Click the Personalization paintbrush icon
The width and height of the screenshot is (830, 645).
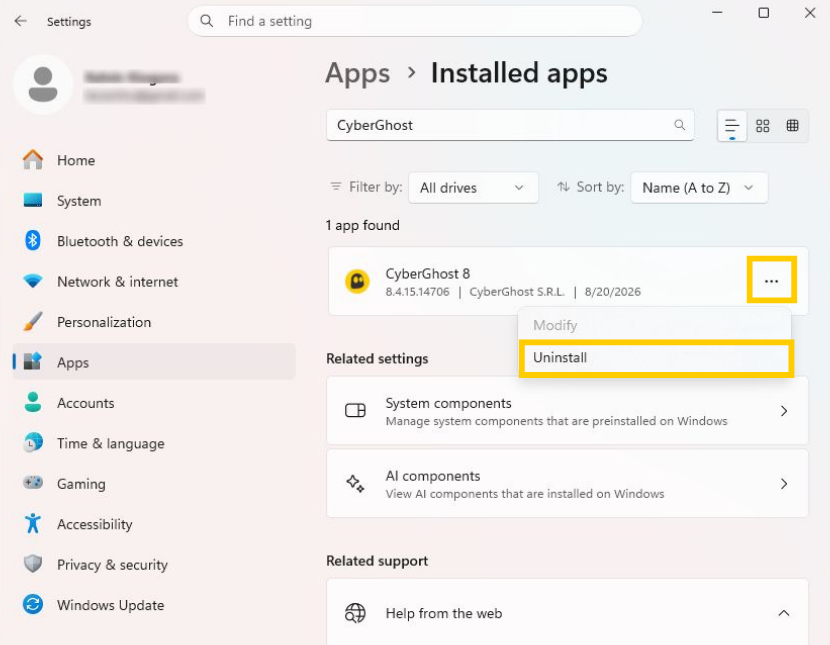coord(33,321)
